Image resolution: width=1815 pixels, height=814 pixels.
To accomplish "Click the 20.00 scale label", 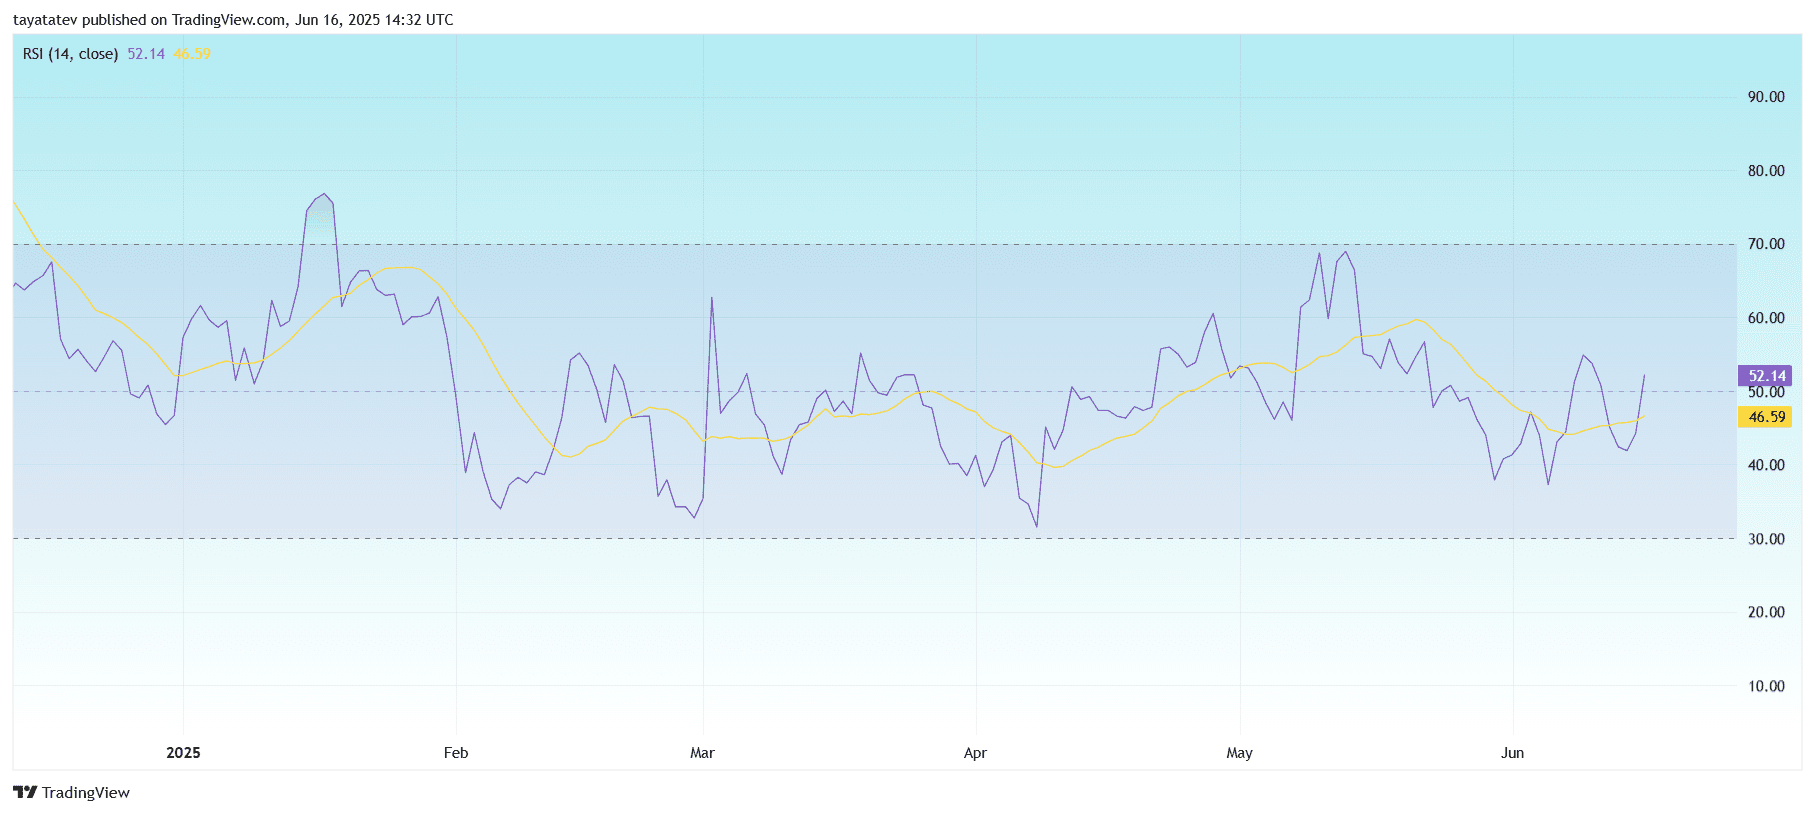I will [x=1766, y=612].
